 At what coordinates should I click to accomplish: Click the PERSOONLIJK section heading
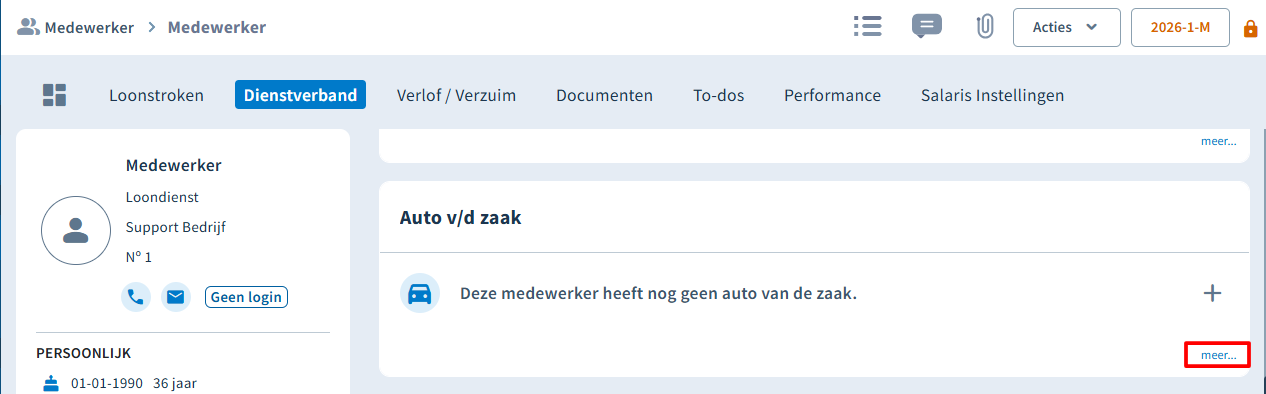click(84, 353)
